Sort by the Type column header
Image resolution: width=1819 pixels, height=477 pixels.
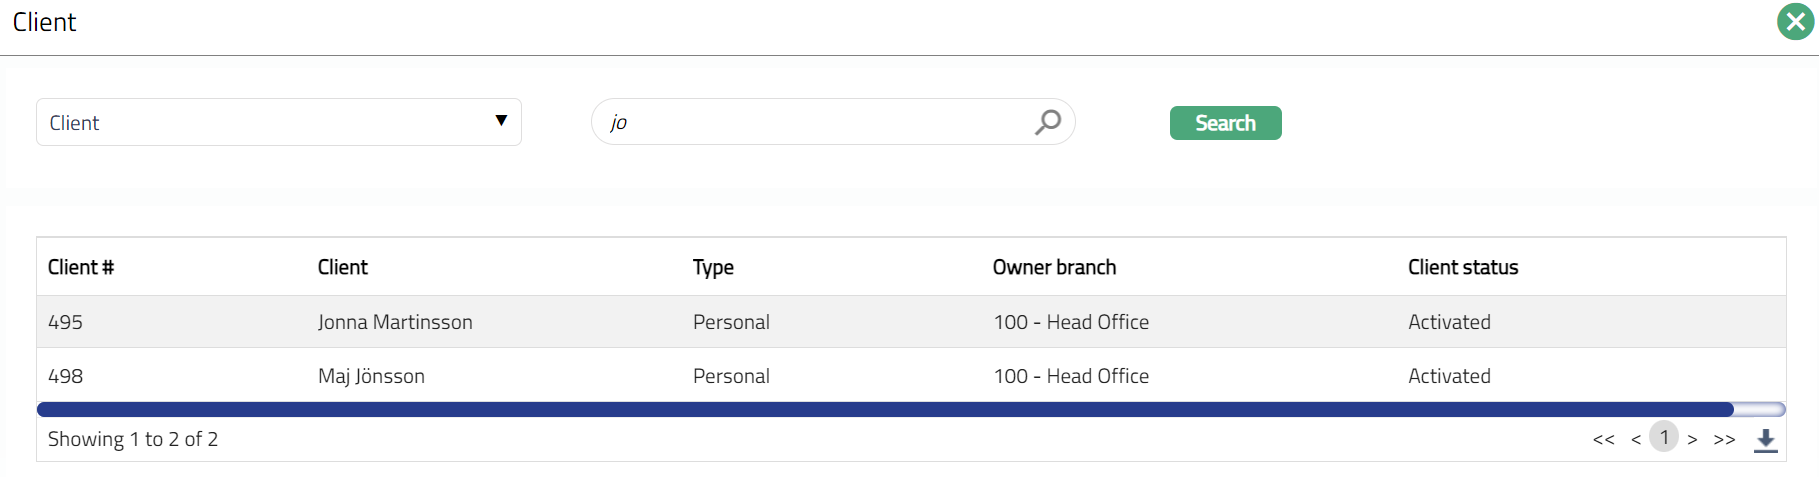click(x=713, y=267)
